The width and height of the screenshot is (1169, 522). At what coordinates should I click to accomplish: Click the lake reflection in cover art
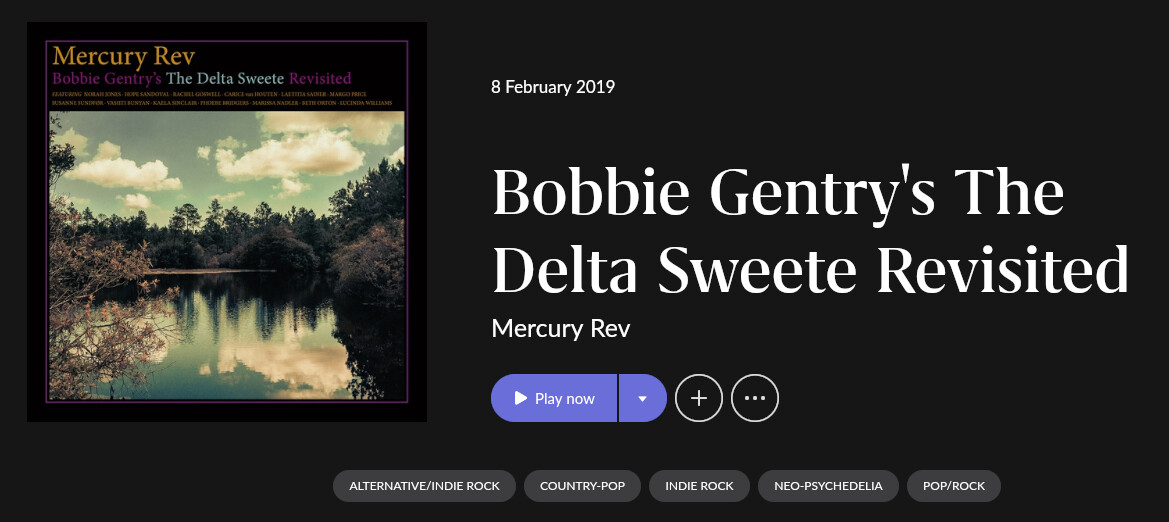pos(239,336)
